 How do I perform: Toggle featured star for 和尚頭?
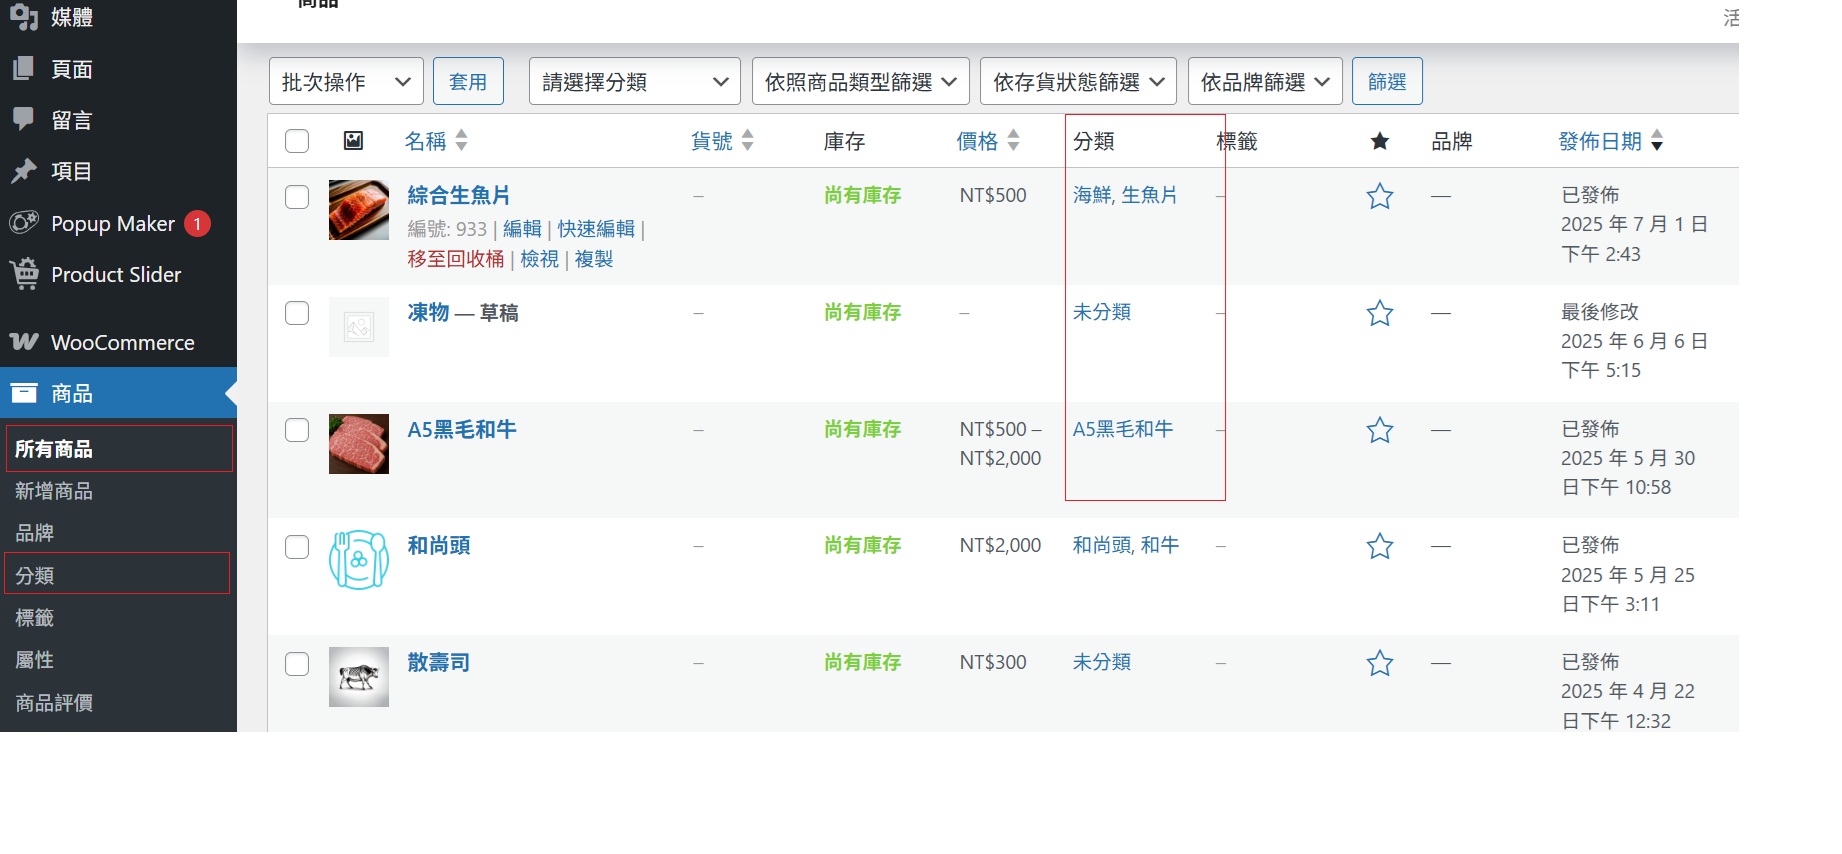[1380, 546]
